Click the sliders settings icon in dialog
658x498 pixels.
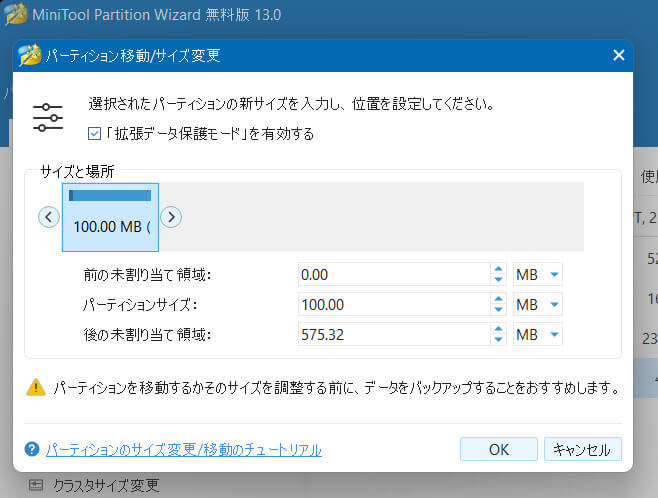(48, 116)
